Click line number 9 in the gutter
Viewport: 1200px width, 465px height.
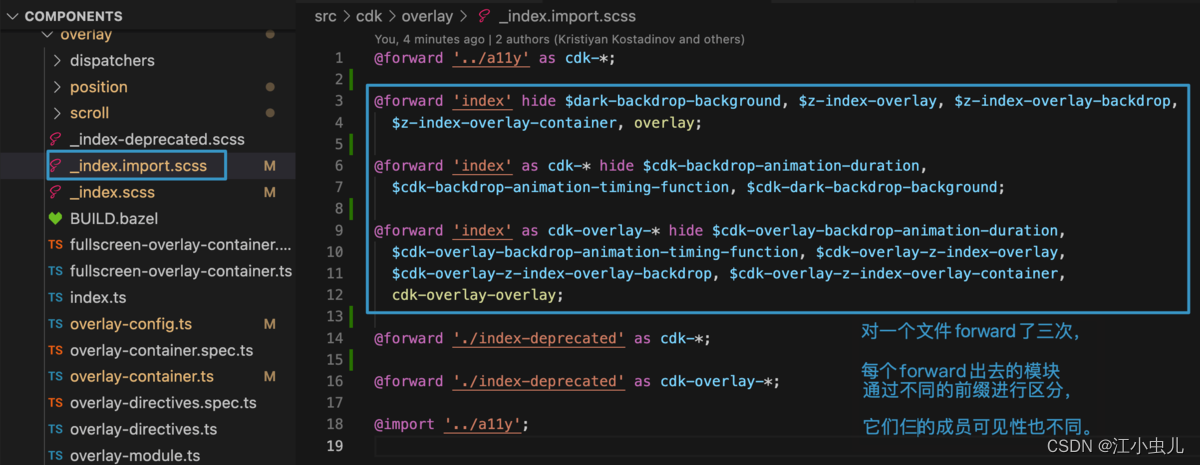(339, 230)
